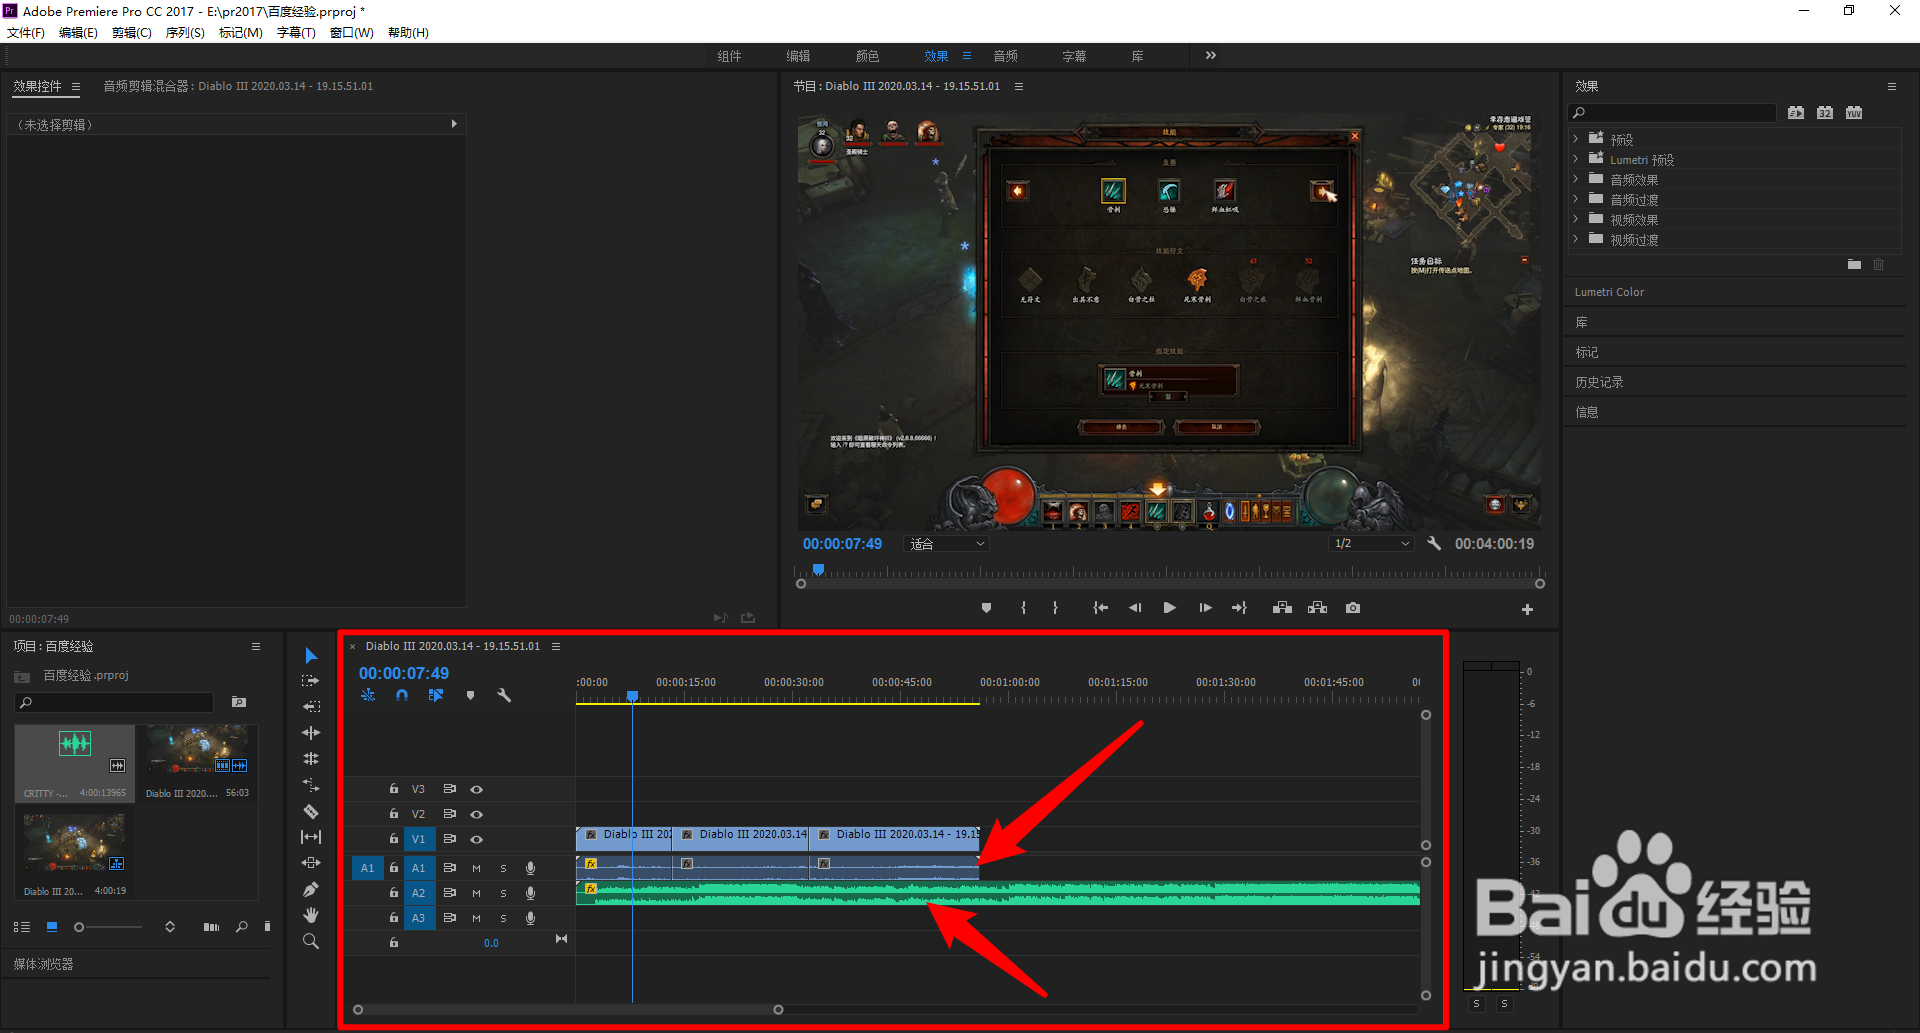The height and width of the screenshot is (1033, 1920).
Task: Open program monitor settings wrench
Action: [1434, 543]
